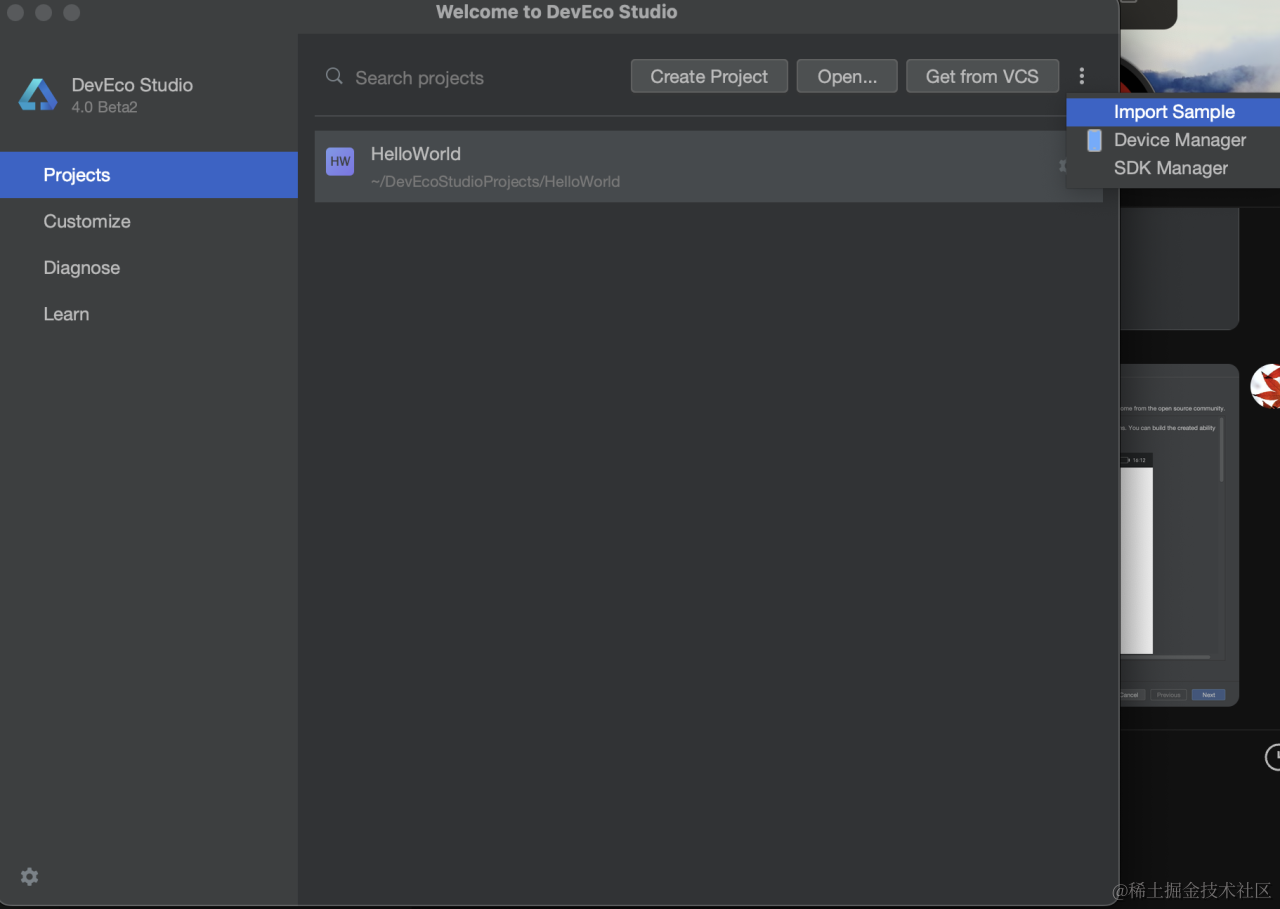Viewport: 1280px width, 909px height.
Task: Switch to the Projects tab
Action: (x=149, y=175)
